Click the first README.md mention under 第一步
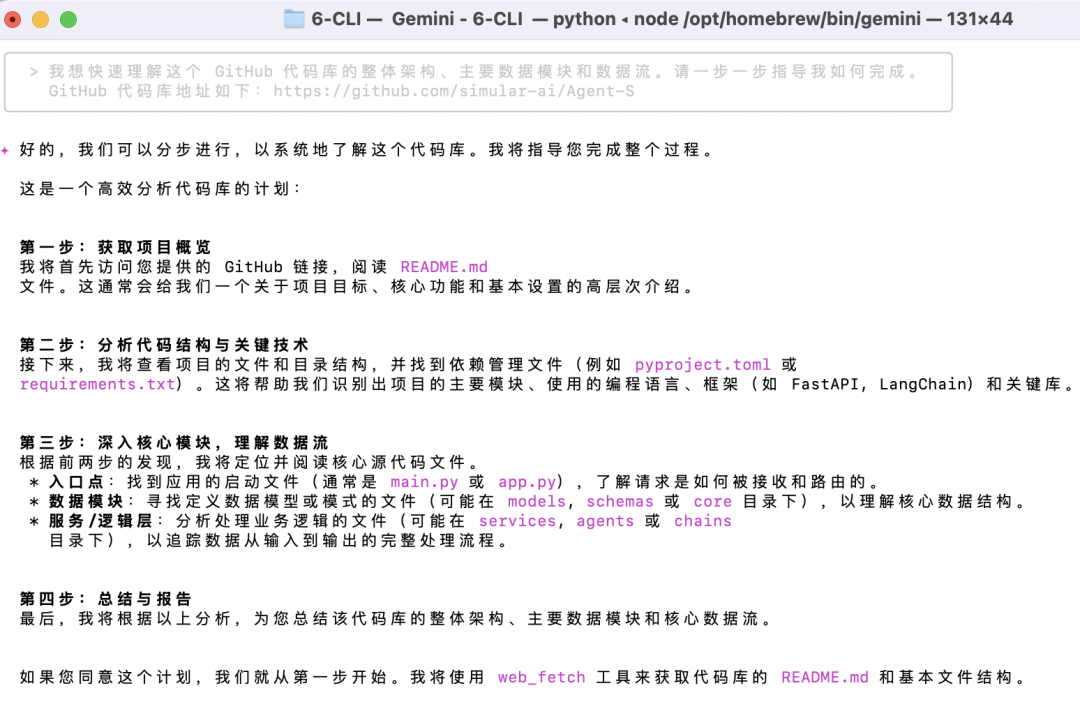 (444, 267)
